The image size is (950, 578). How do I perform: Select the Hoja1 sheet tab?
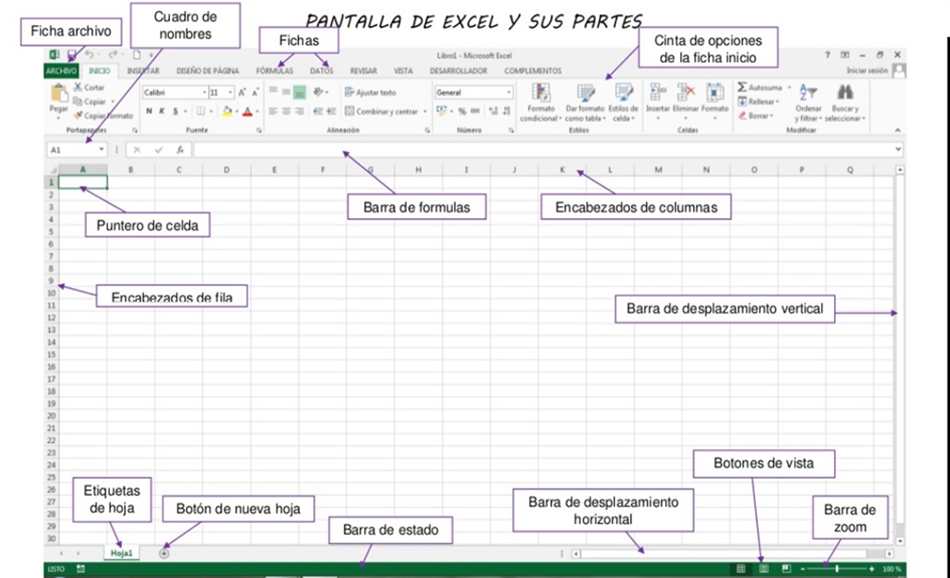point(121,553)
